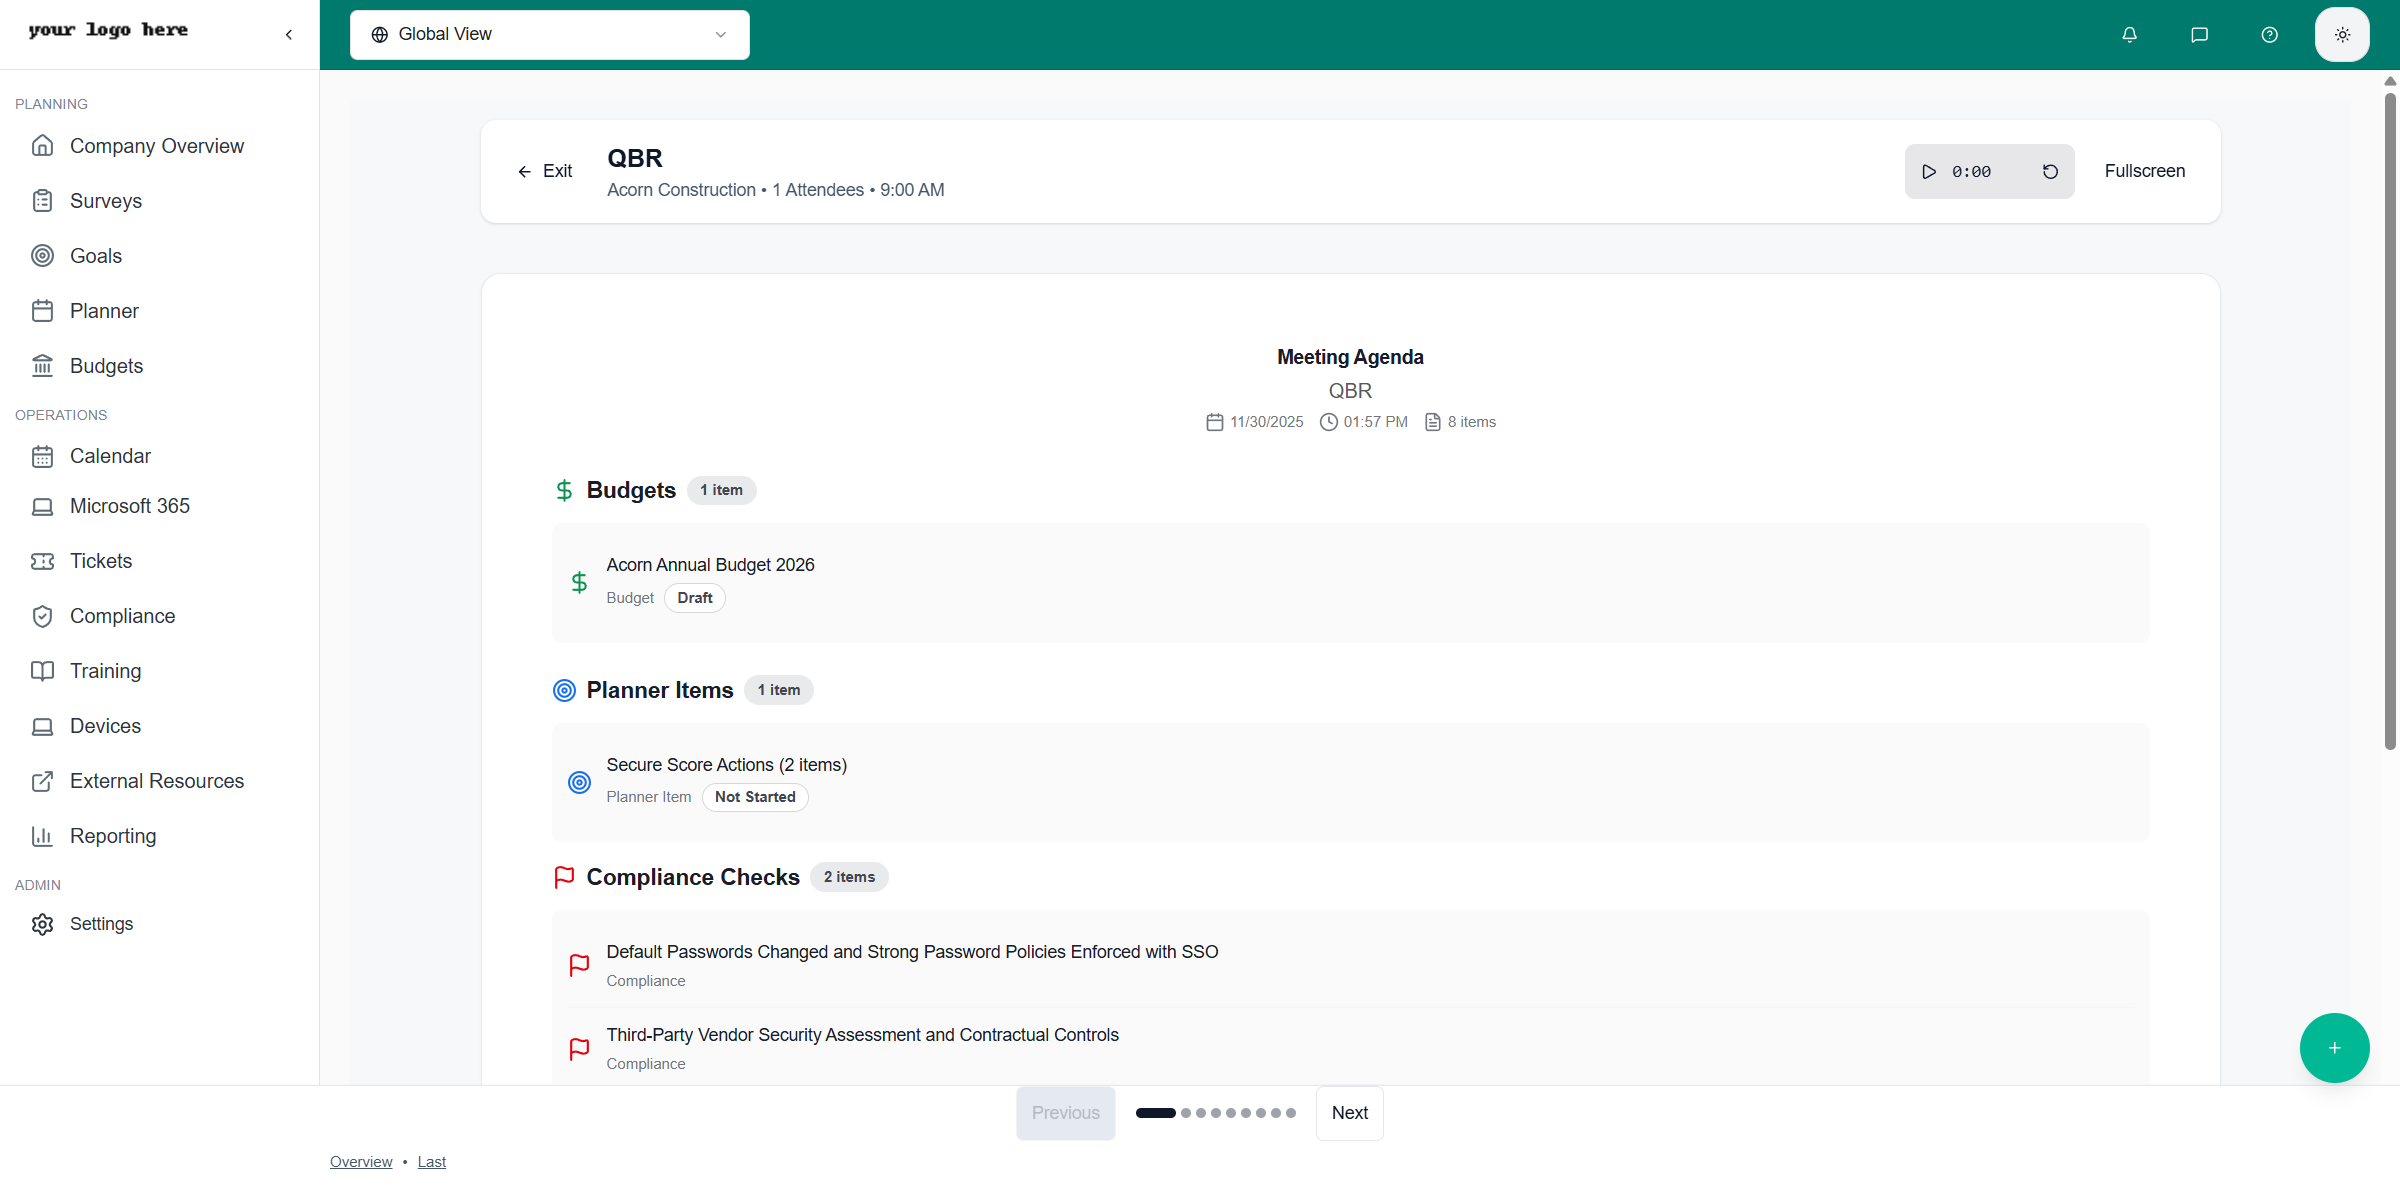The width and height of the screenshot is (2400, 1203).
Task: Jump to second dot in progress indicator
Action: click(1186, 1113)
